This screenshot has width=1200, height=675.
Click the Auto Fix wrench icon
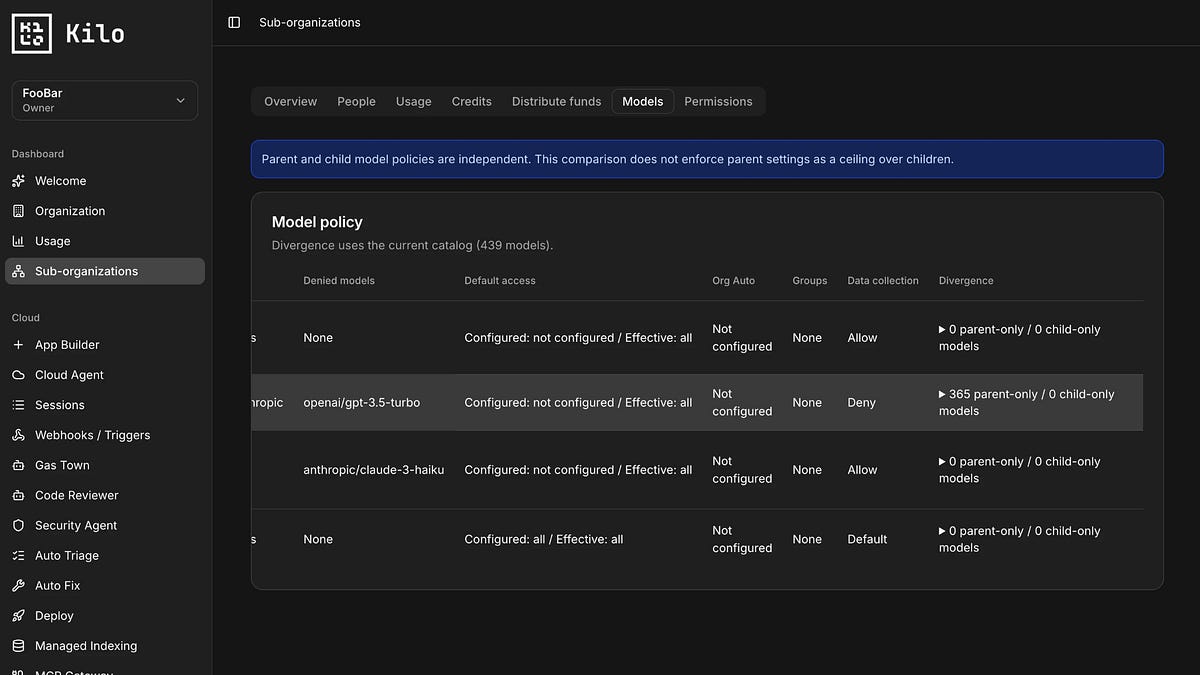(18, 585)
